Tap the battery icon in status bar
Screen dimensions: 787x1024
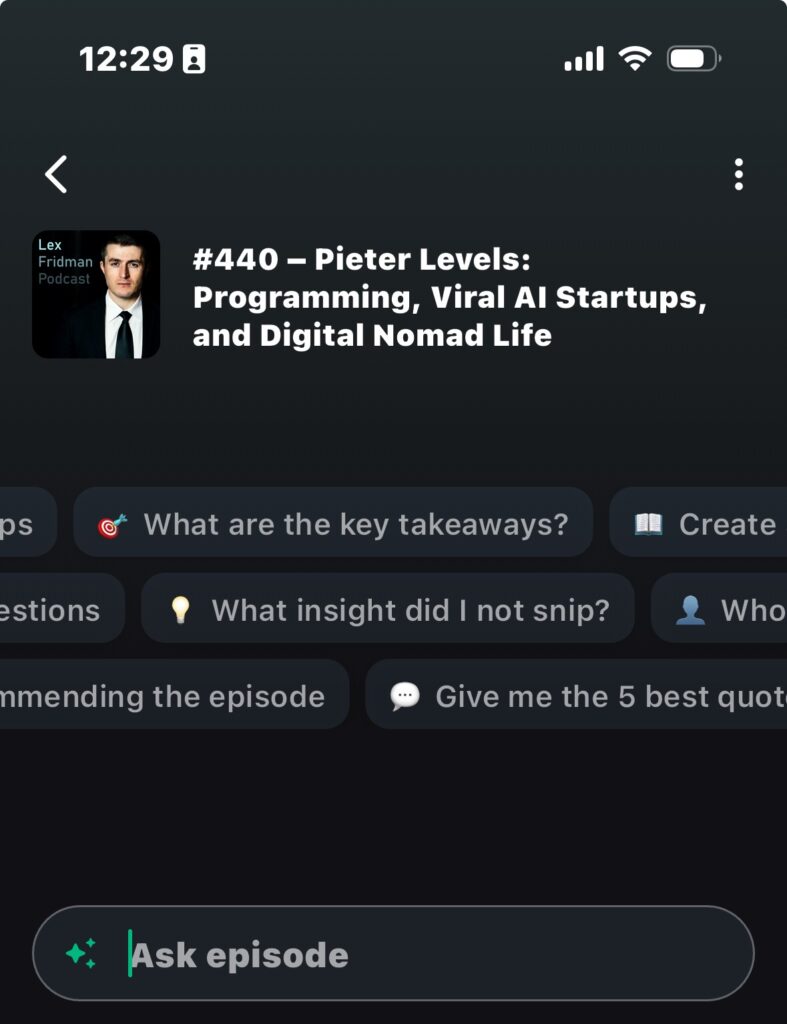point(693,59)
